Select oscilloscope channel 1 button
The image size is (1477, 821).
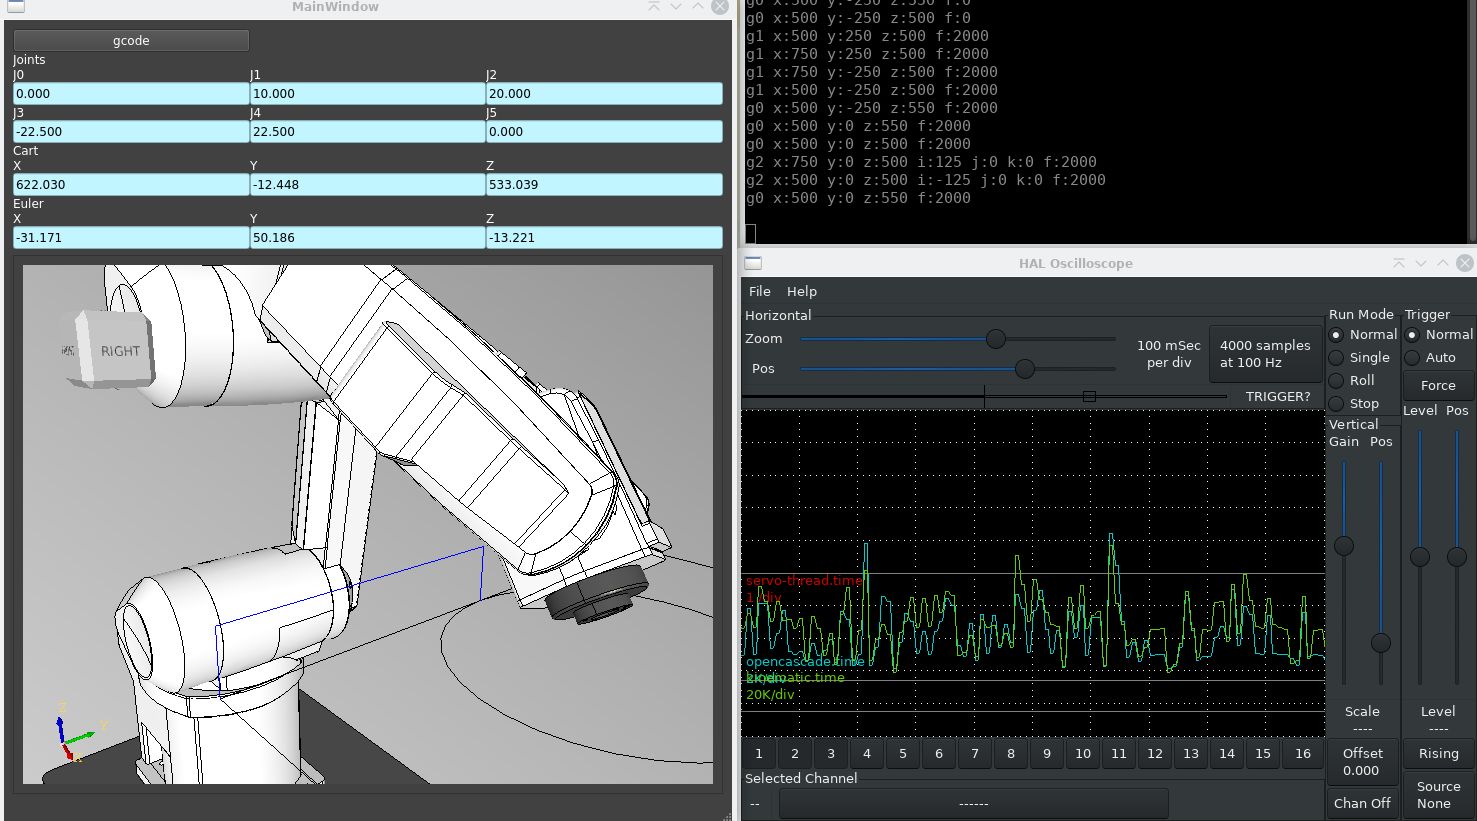pos(759,754)
